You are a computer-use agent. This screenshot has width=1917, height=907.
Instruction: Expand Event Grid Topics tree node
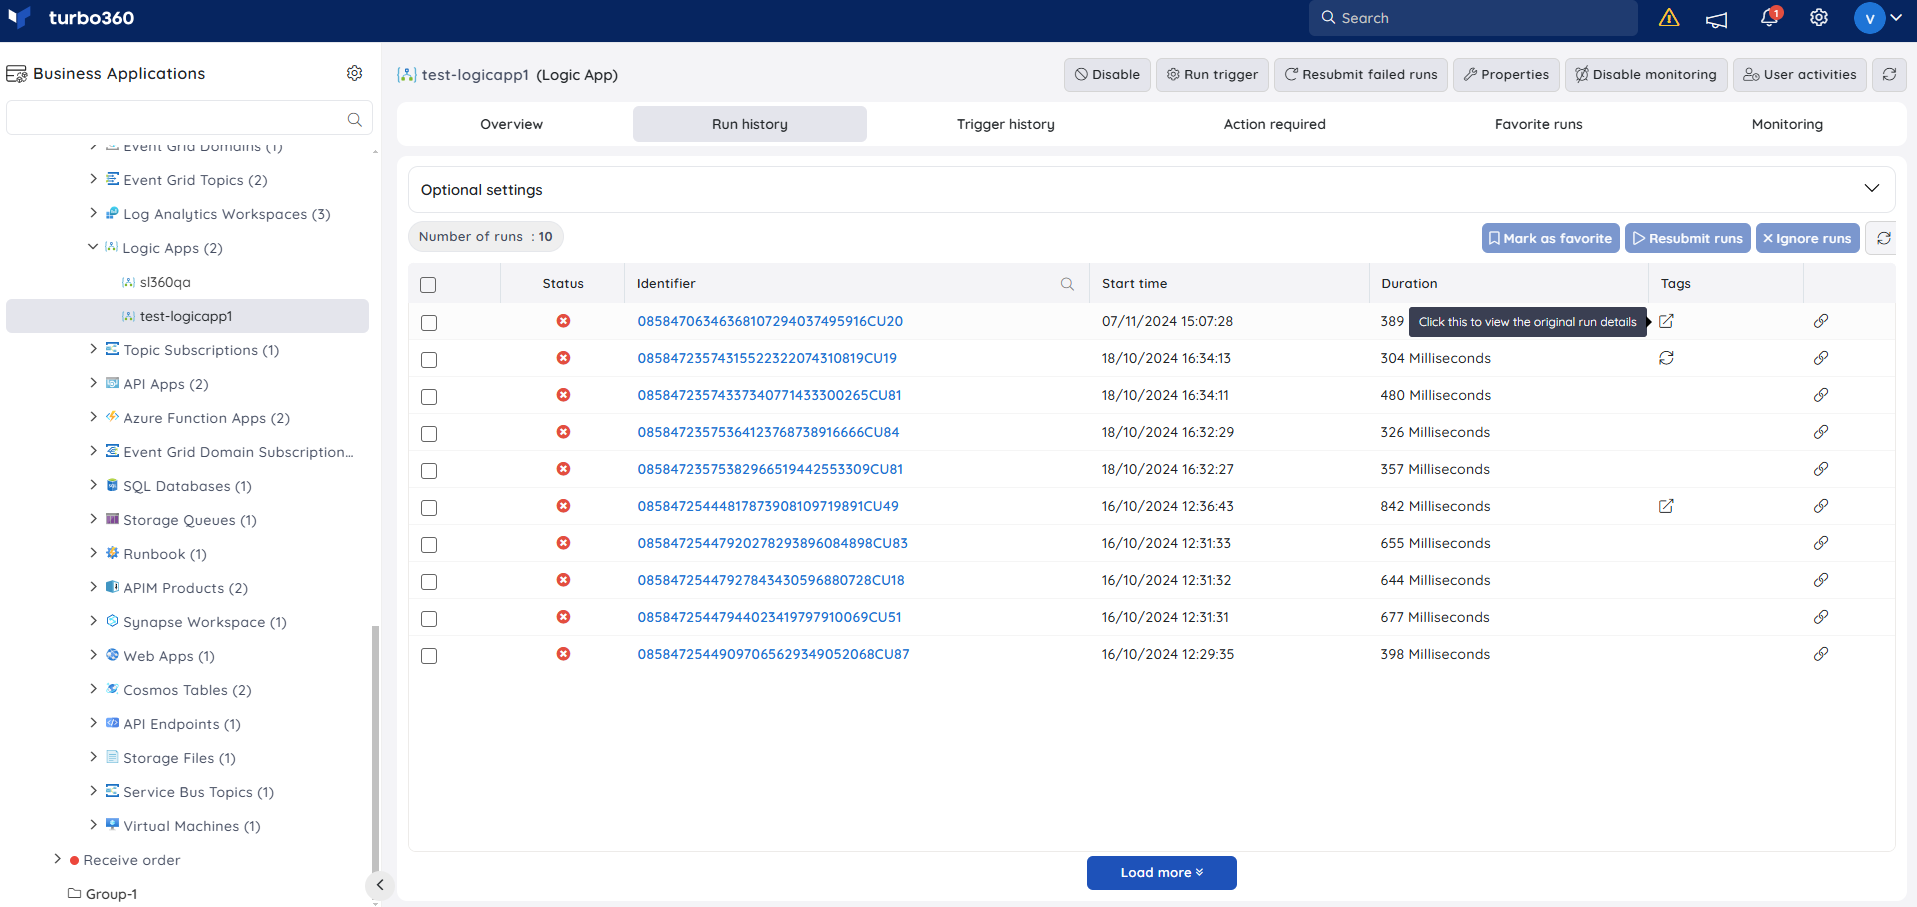(93, 179)
